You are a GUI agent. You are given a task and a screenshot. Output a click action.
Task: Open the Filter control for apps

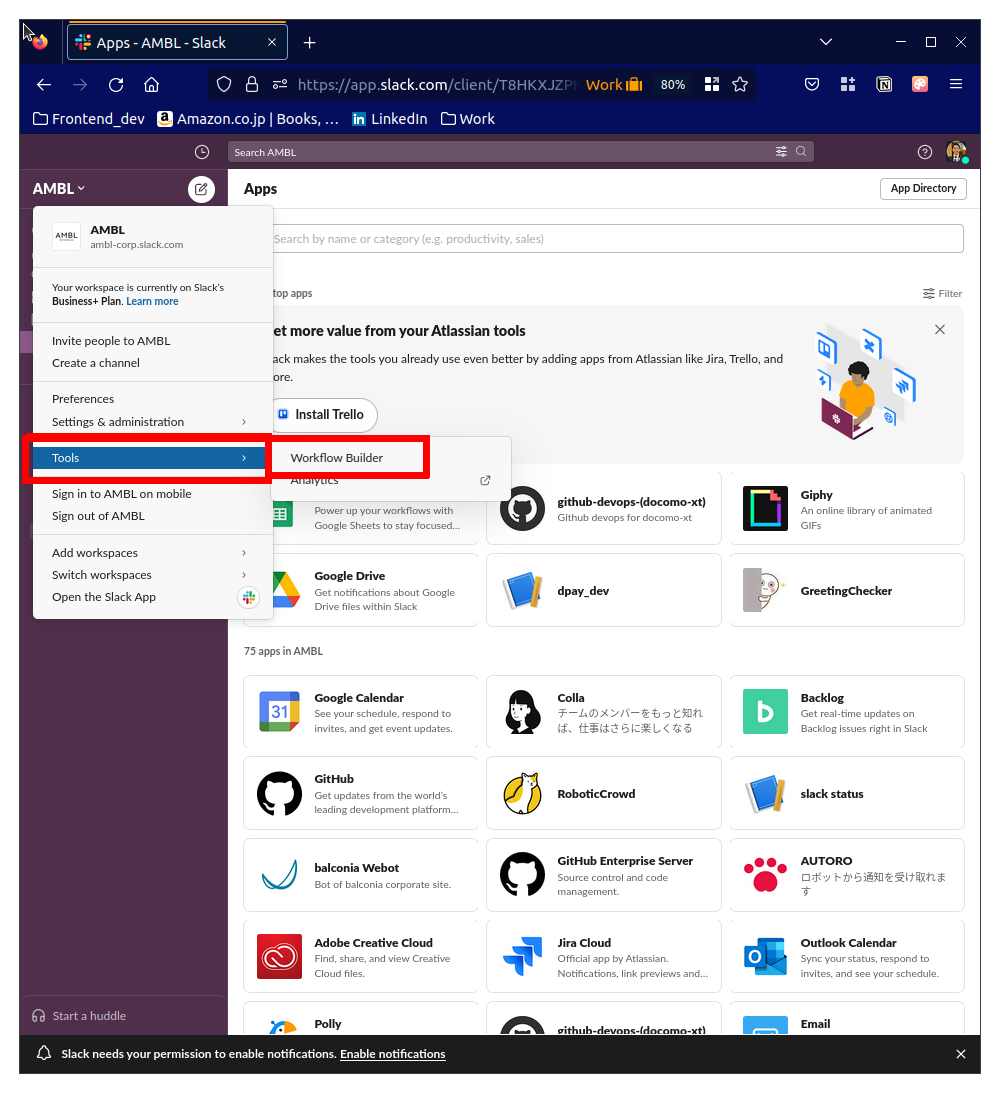tap(942, 293)
